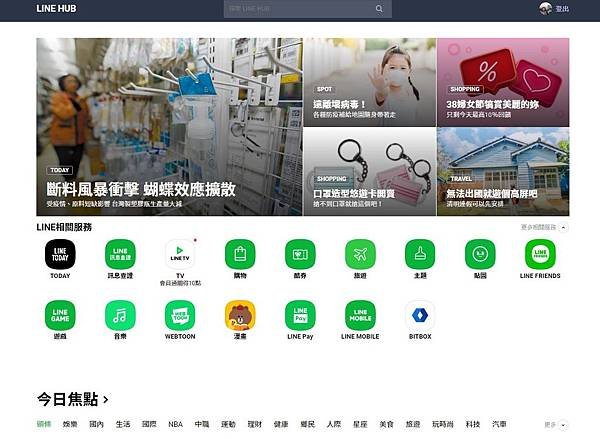
Task: Select the first green-highlighted news tab
Action: point(44,424)
